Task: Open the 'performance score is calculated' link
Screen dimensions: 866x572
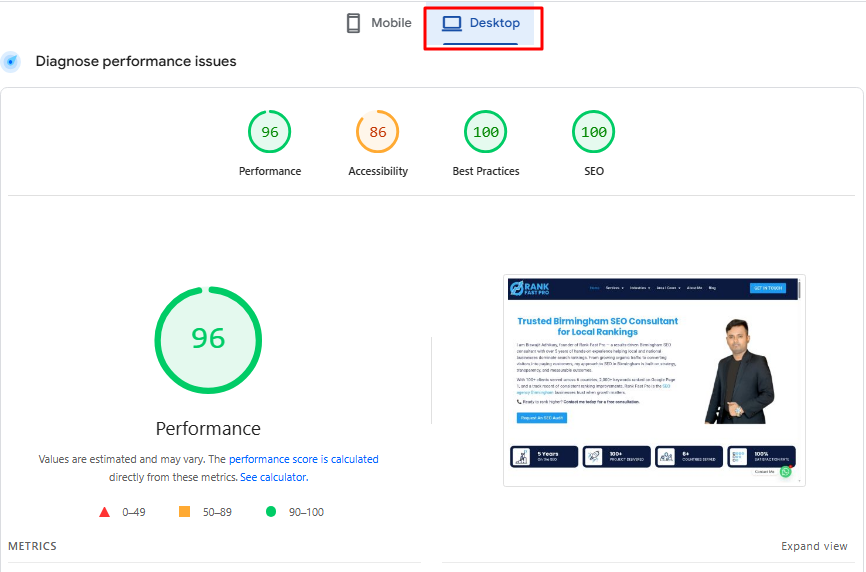Action: 304,459
